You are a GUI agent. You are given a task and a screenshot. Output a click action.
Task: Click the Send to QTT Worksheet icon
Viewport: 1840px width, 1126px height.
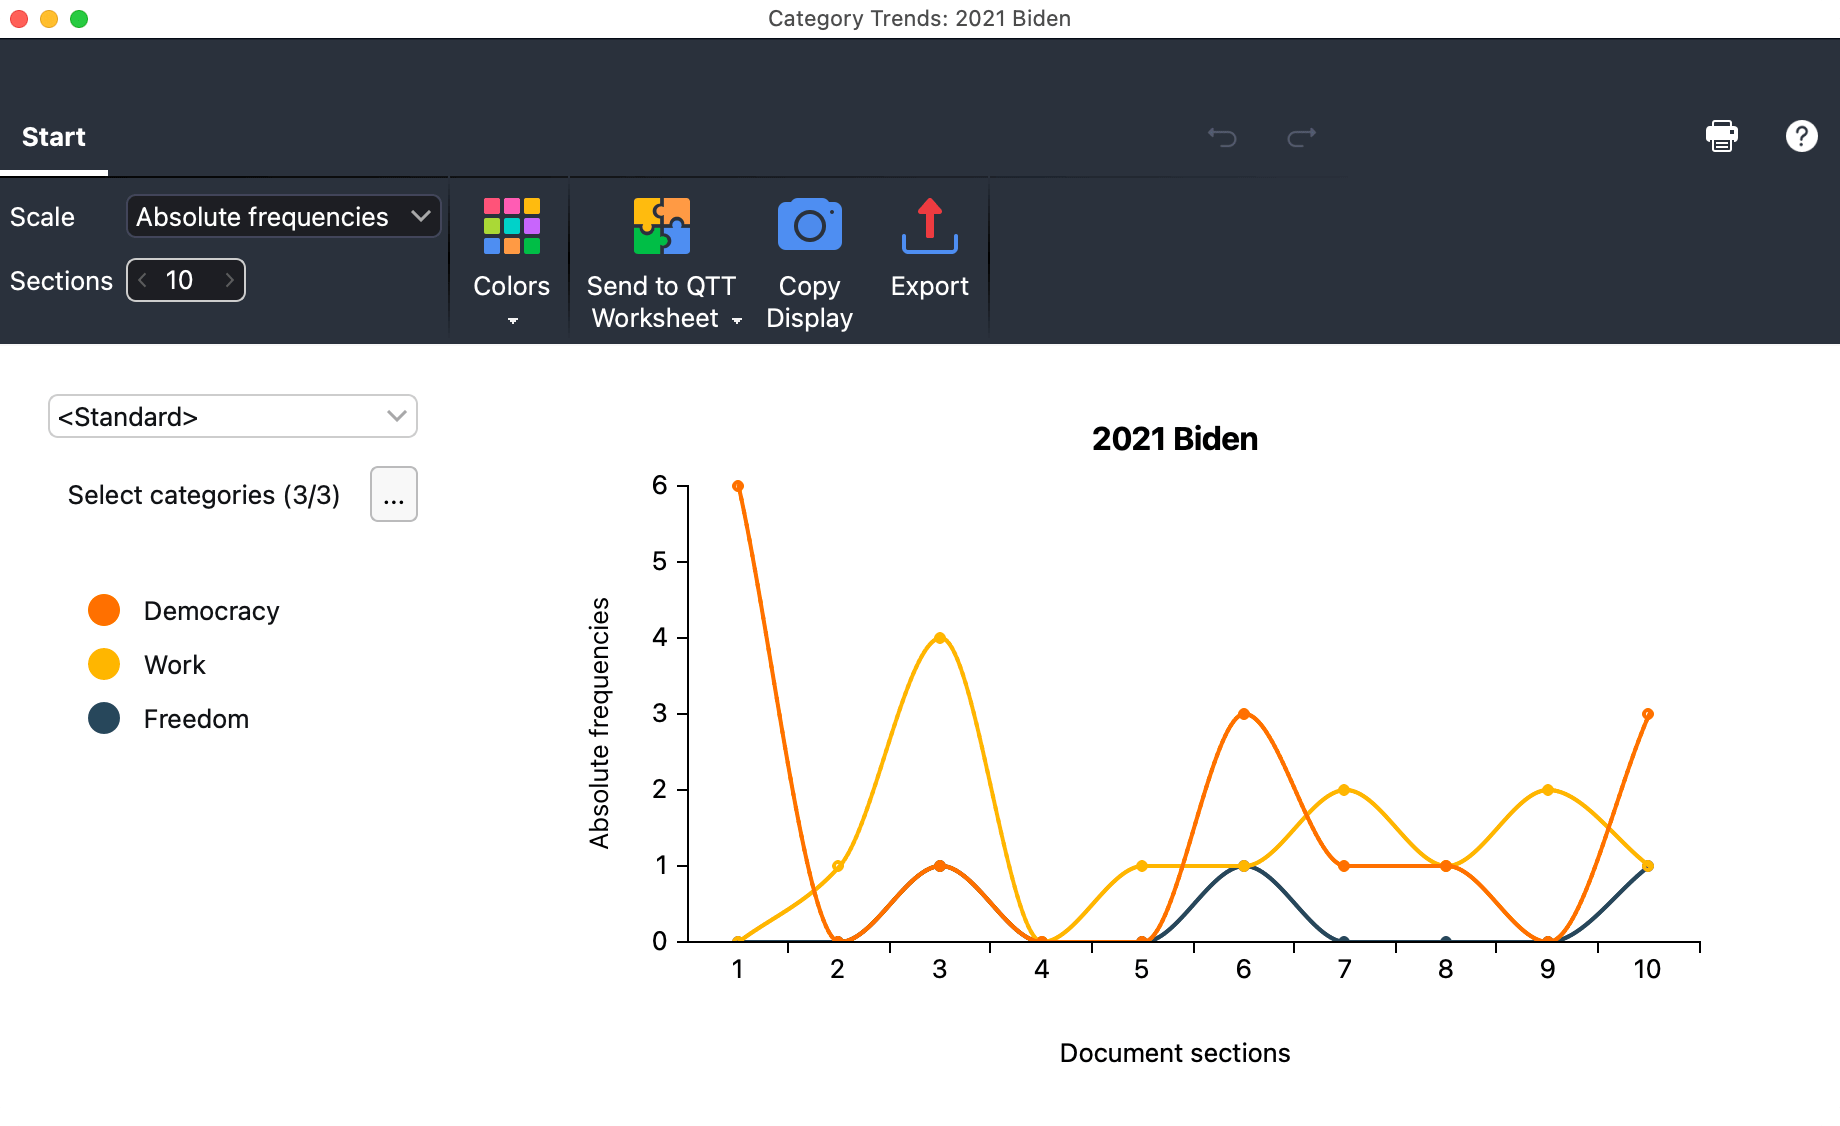pyautogui.click(x=661, y=226)
